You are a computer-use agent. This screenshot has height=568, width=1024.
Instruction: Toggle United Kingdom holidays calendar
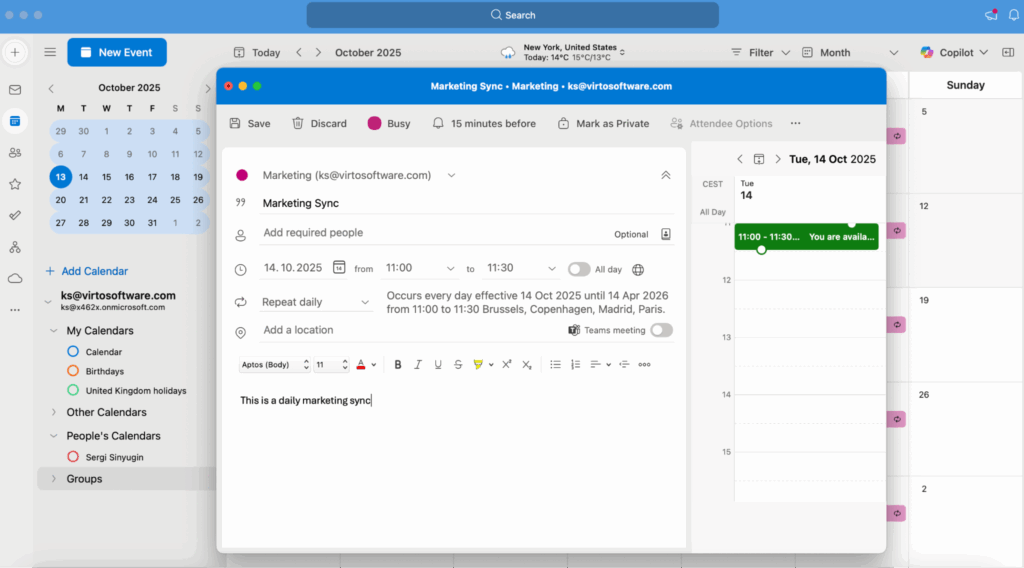(73, 390)
